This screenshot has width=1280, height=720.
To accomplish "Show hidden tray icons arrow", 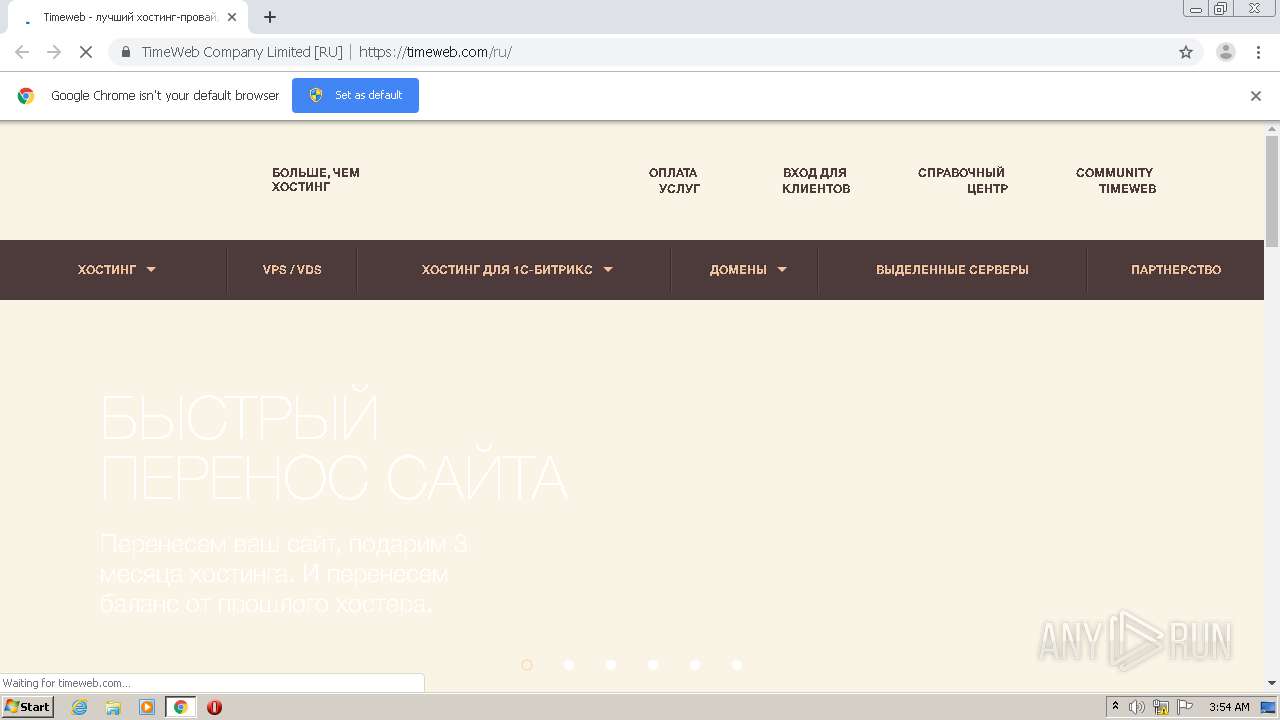I will [x=1115, y=706].
